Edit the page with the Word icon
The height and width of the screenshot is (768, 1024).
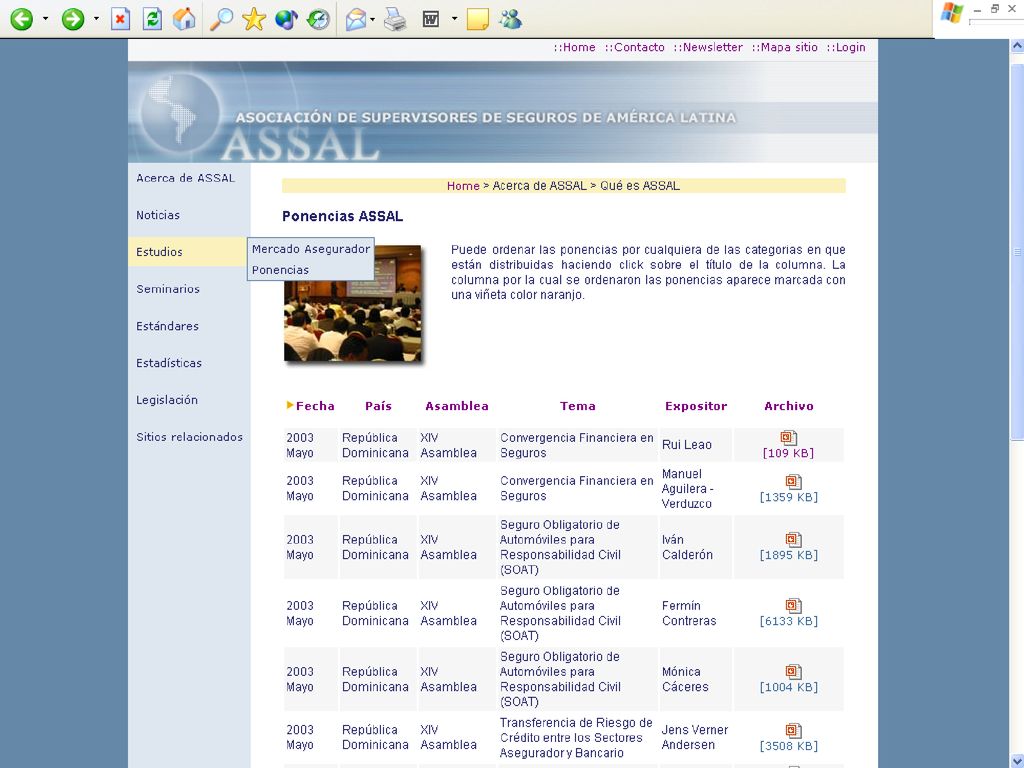(430, 19)
